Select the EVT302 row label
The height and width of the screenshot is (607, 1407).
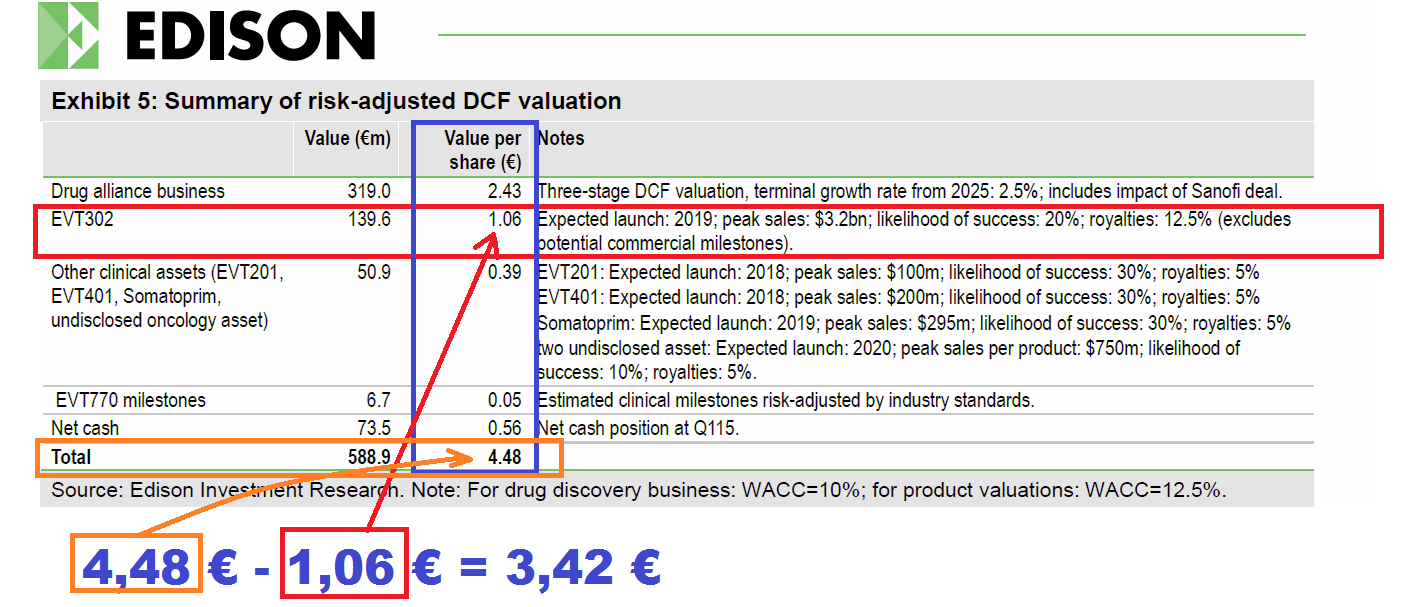(x=82, y=219)
